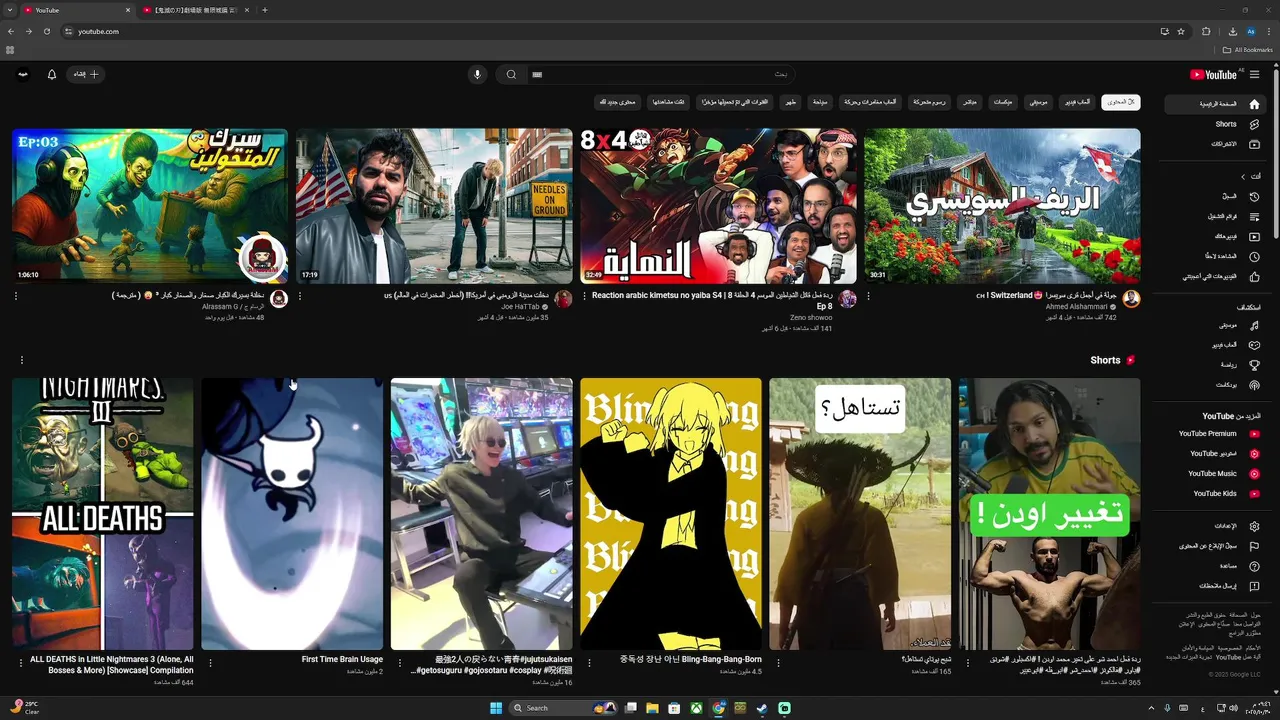This screenshot has height=720, width=1280.
Task: Open more options for Shorts shelf
Action: [x=21, y=360]
